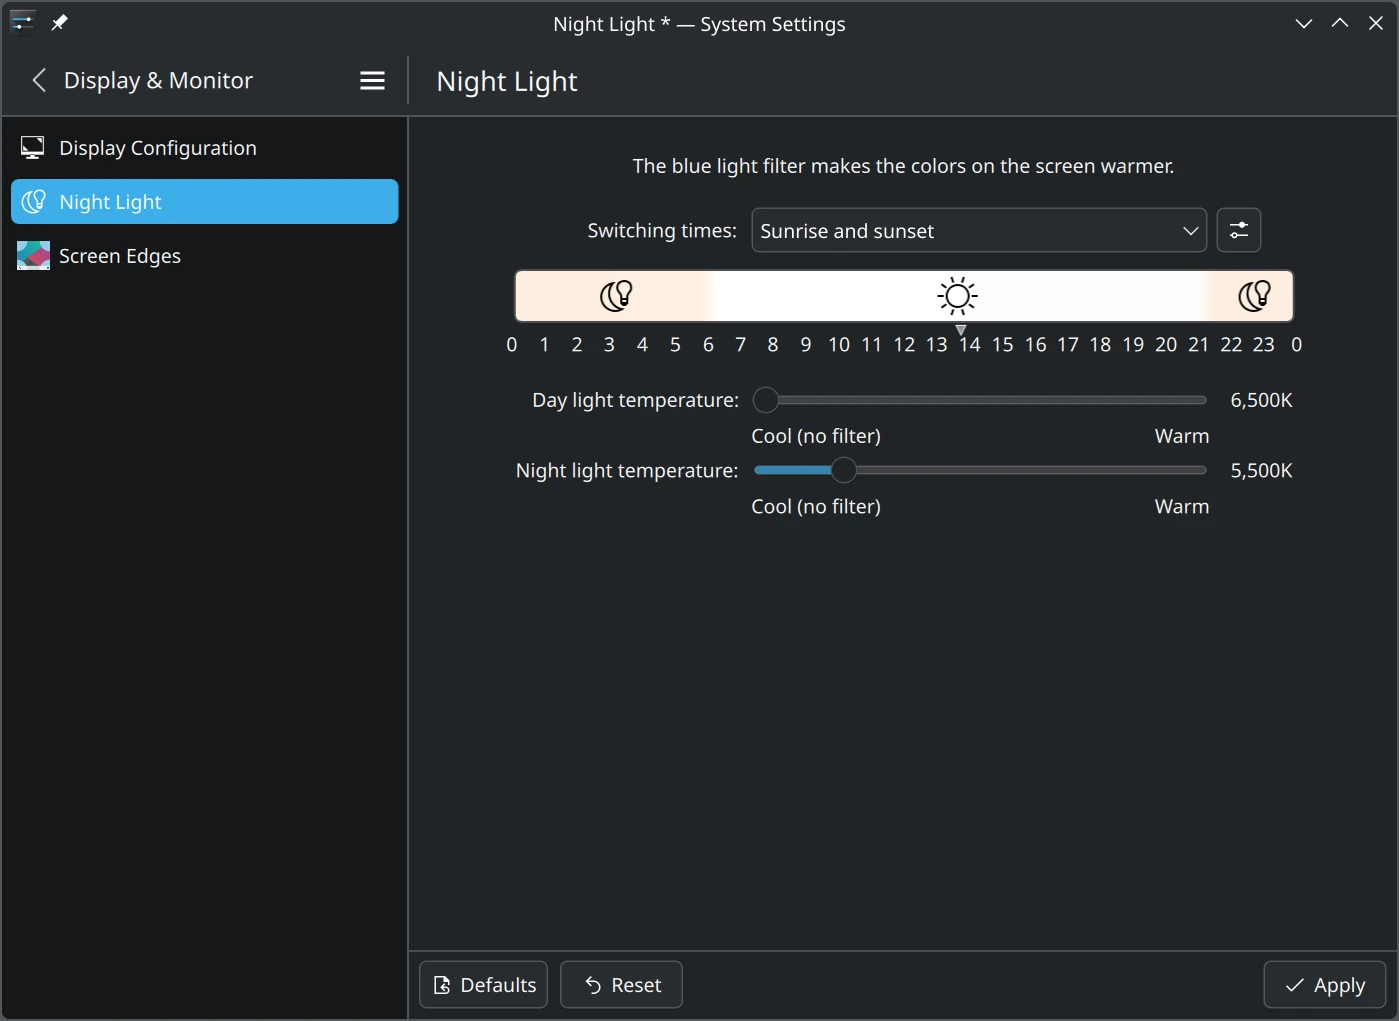Click the Night light temperature slider handle

click(844, 470)
